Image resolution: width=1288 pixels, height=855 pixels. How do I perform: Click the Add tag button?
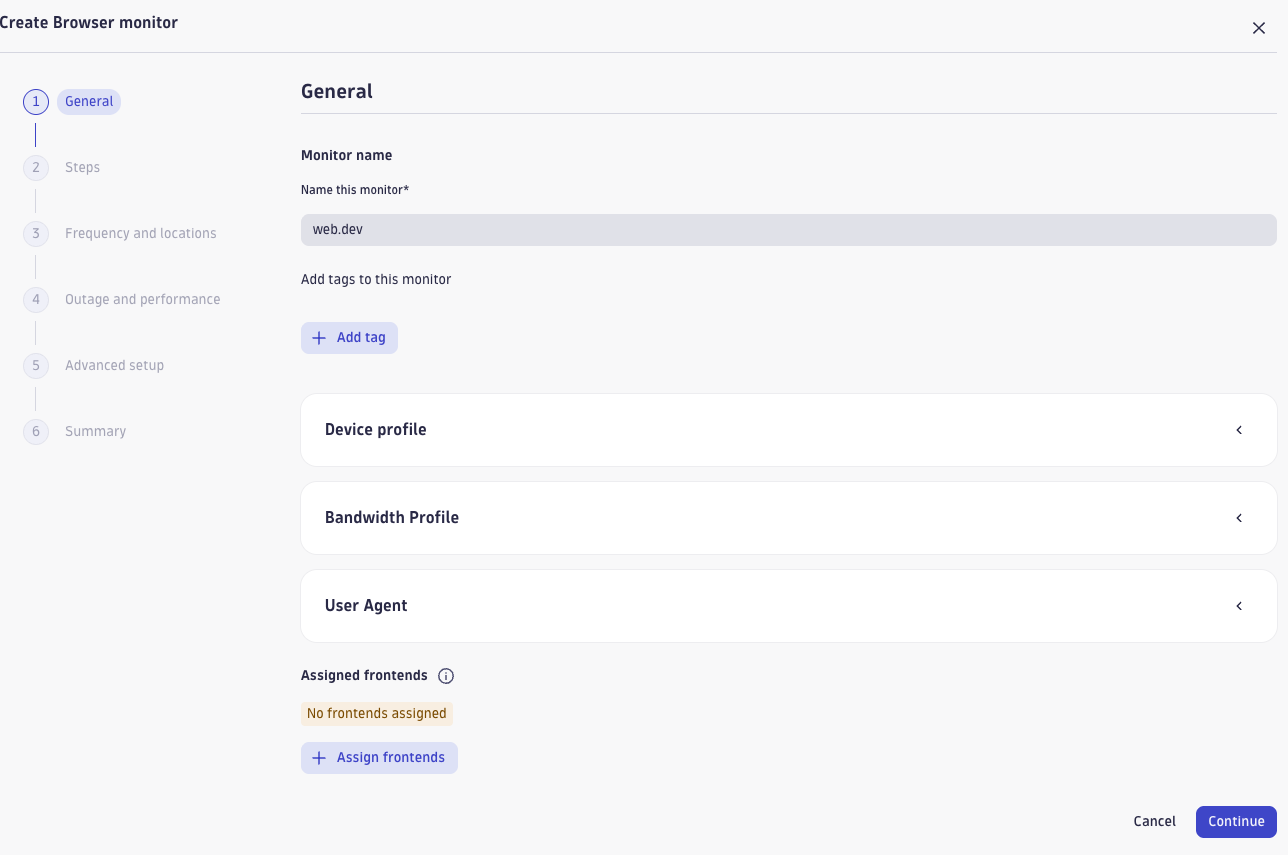pyautogui.click(x=349, y=337)
